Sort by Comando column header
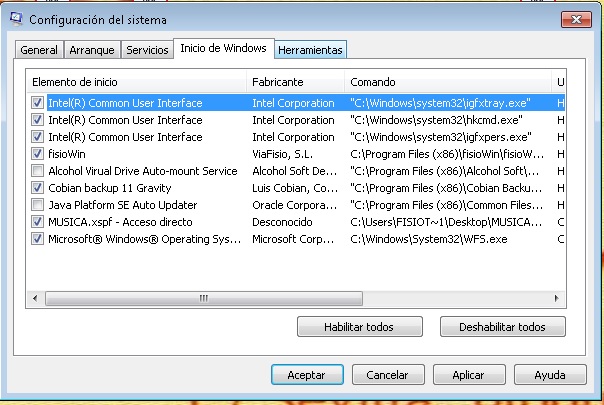 point(448,82)
